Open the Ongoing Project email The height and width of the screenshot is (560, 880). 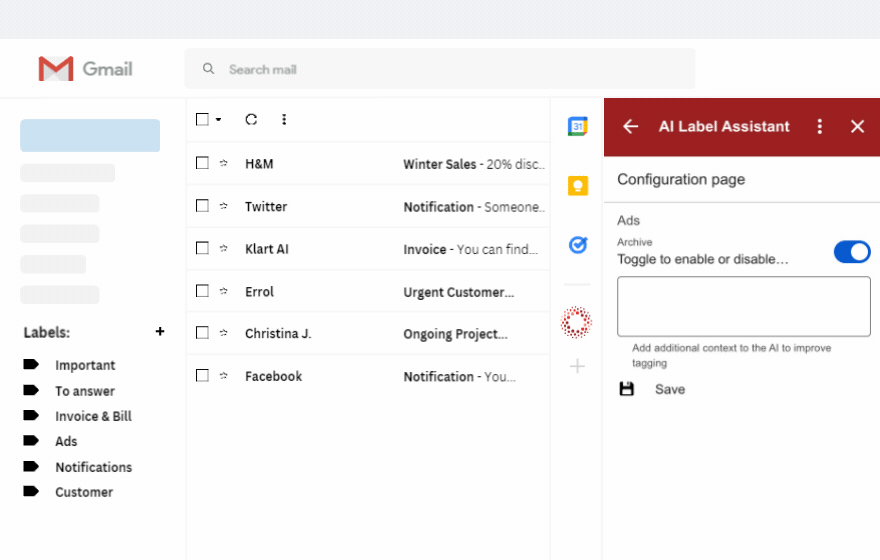point(368,333)
